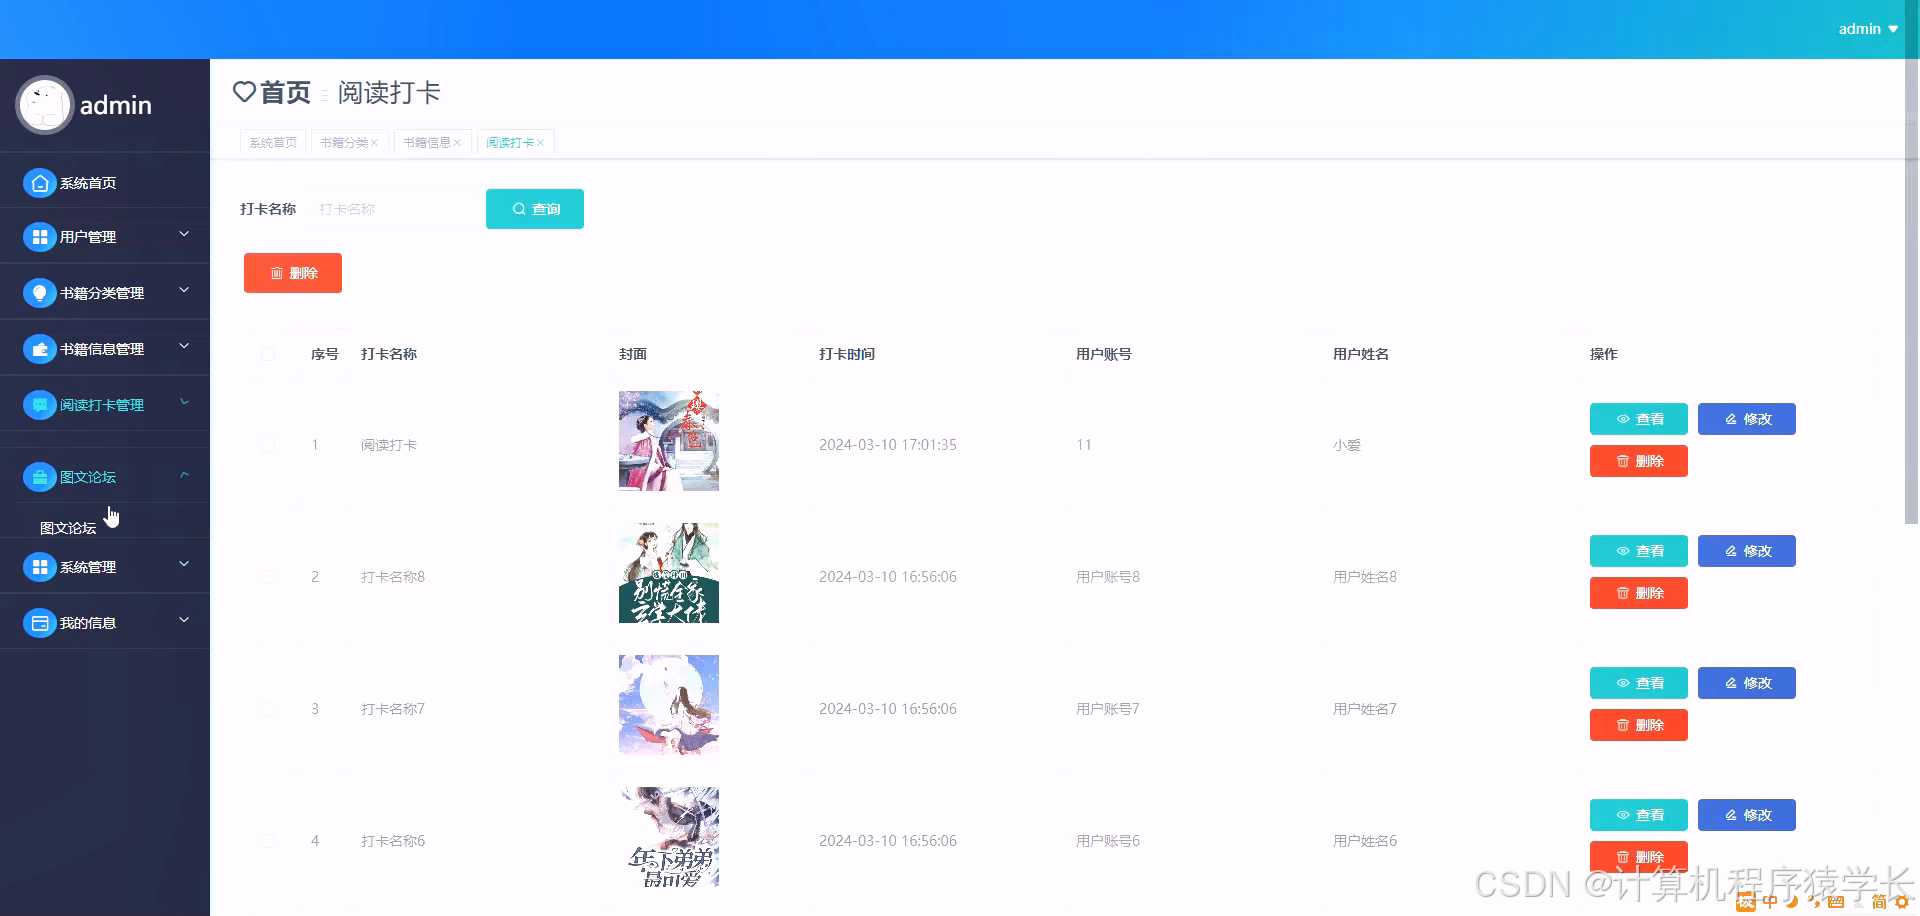
Task: Click 修改 for the 打卡名称6 row
Action: click(x=1746, y=815)
